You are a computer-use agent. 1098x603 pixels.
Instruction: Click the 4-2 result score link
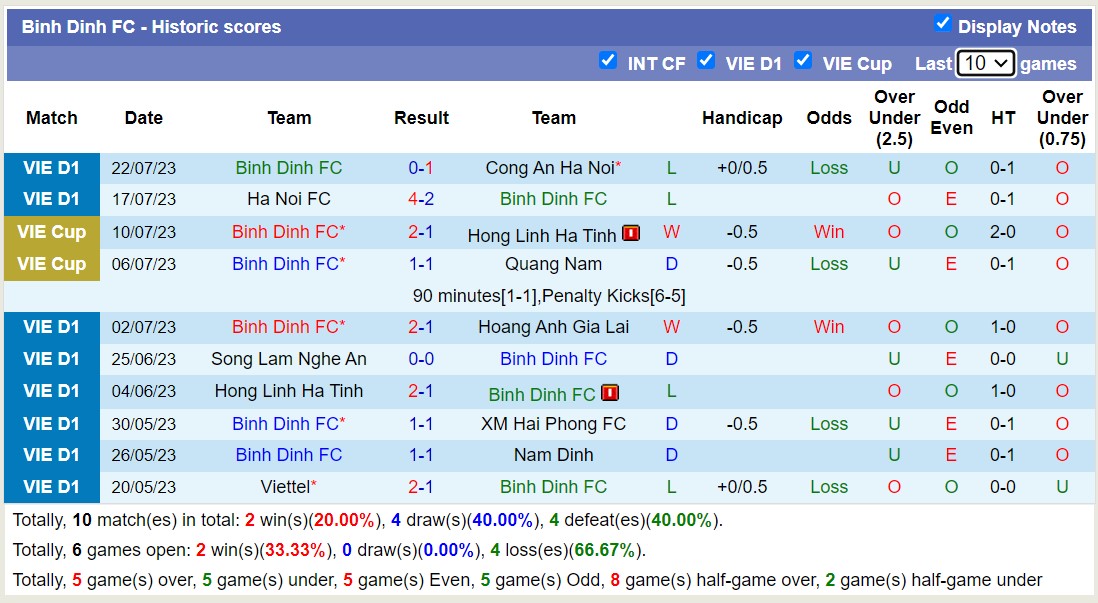[x=421, y=199]
